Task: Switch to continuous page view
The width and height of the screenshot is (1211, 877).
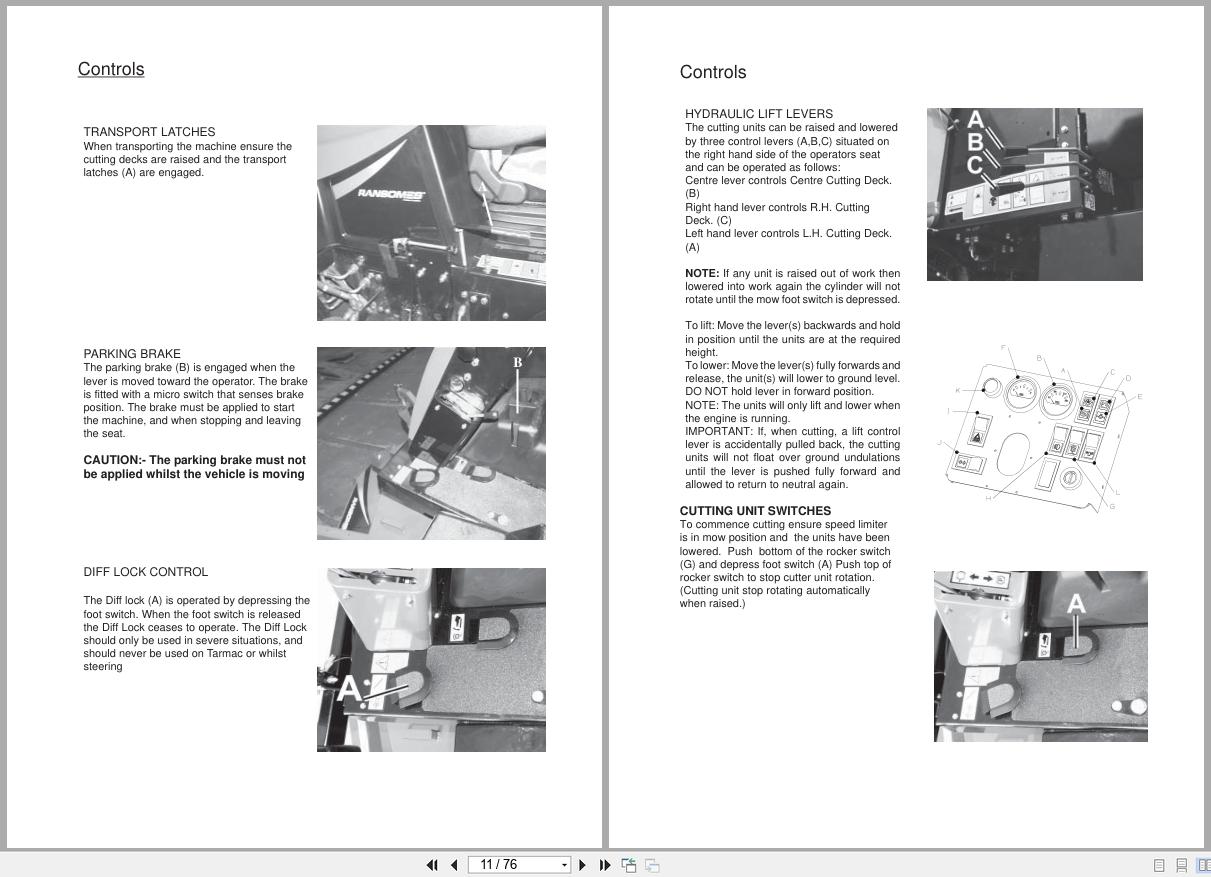Action: click(1181, 865)
